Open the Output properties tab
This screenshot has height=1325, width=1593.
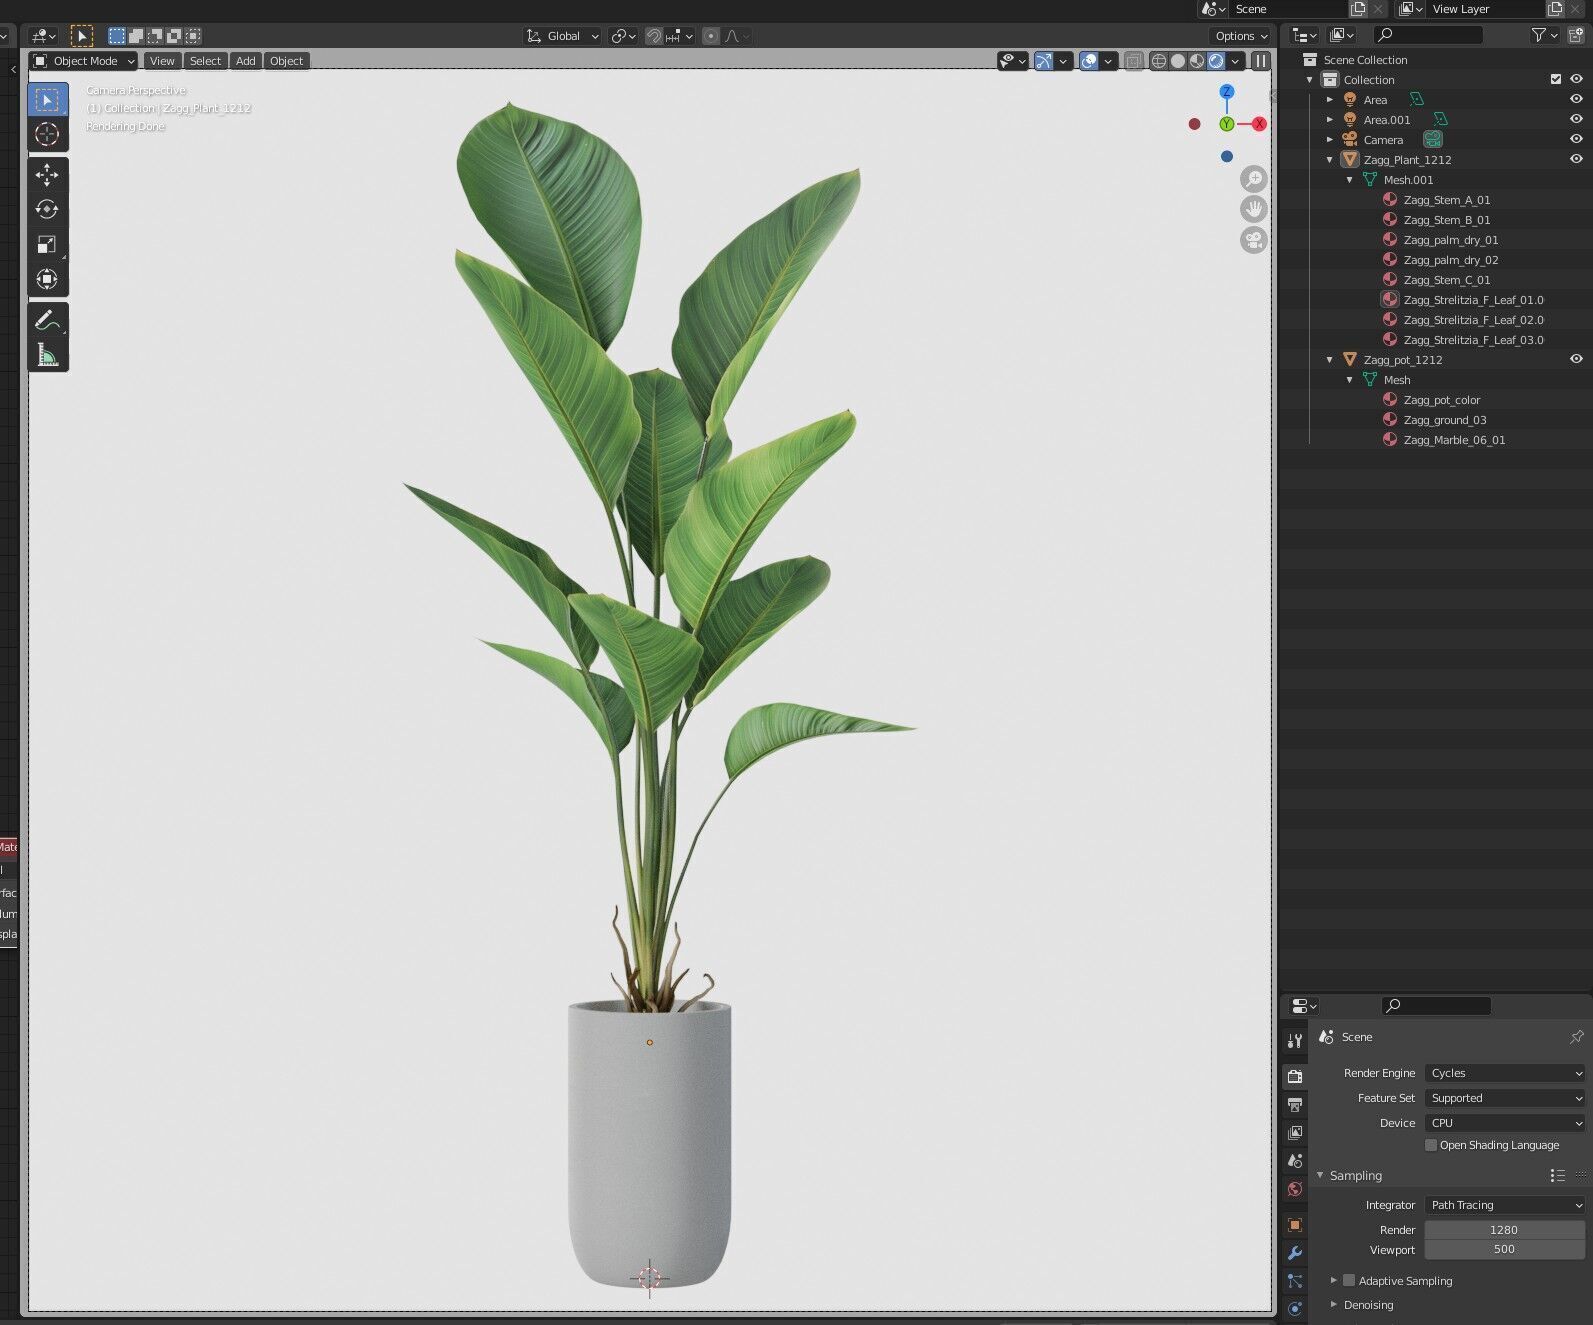pyautogui.click(x=1295, y=1104)
